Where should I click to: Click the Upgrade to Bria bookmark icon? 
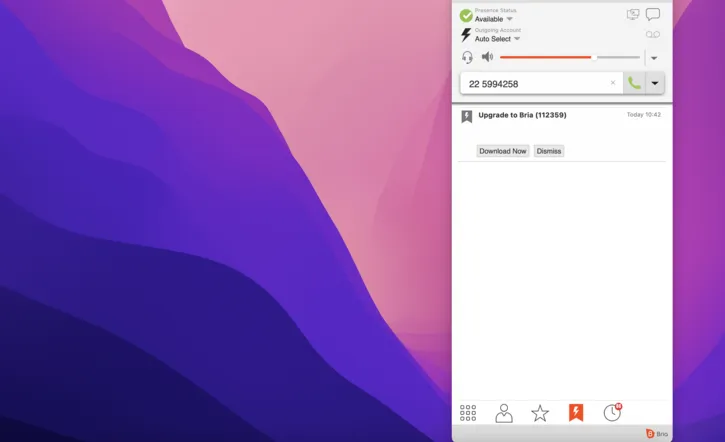tap(467, 117)
